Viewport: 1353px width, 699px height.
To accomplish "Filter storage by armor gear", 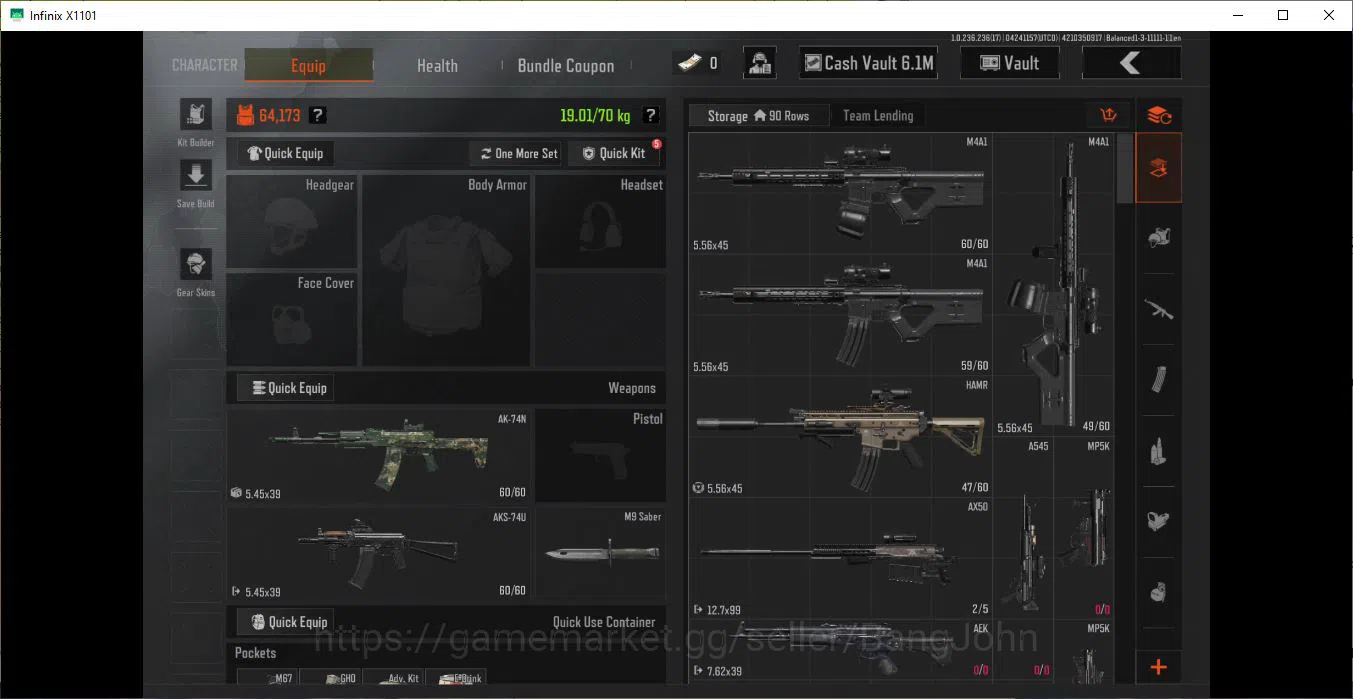I will 1159,238.
